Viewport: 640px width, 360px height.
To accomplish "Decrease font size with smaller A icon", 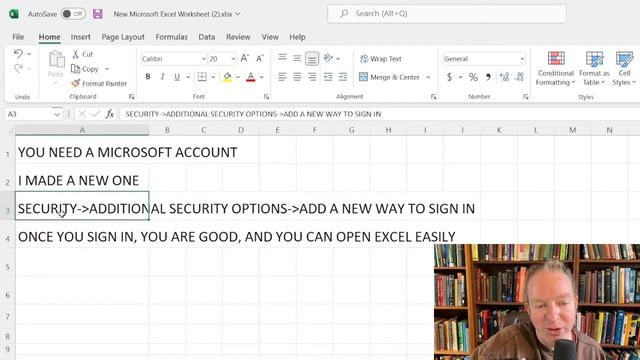I will point(260,58).
